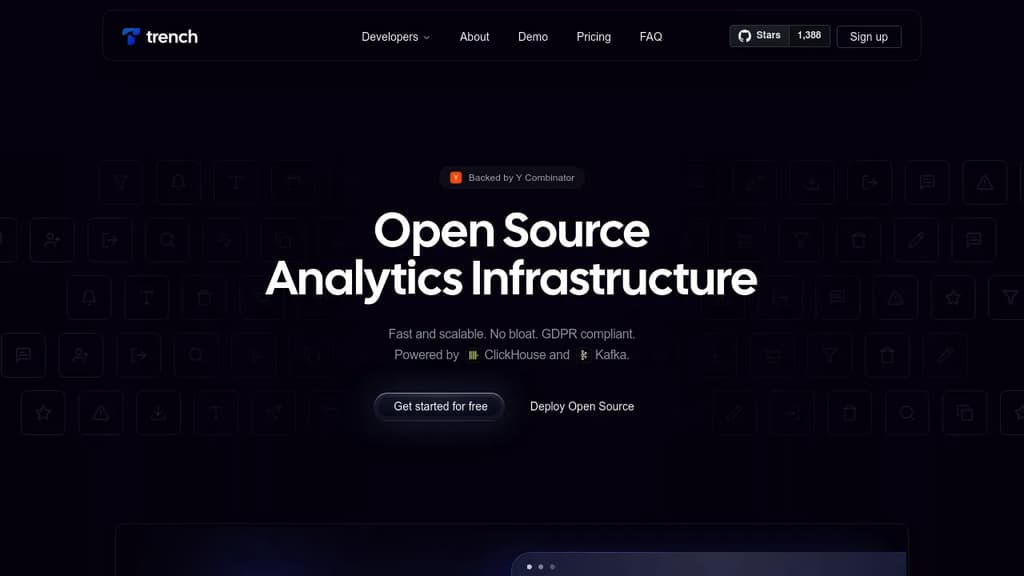Click the Trench logo icon
1024x576 pixels.
tap(131, 37)
